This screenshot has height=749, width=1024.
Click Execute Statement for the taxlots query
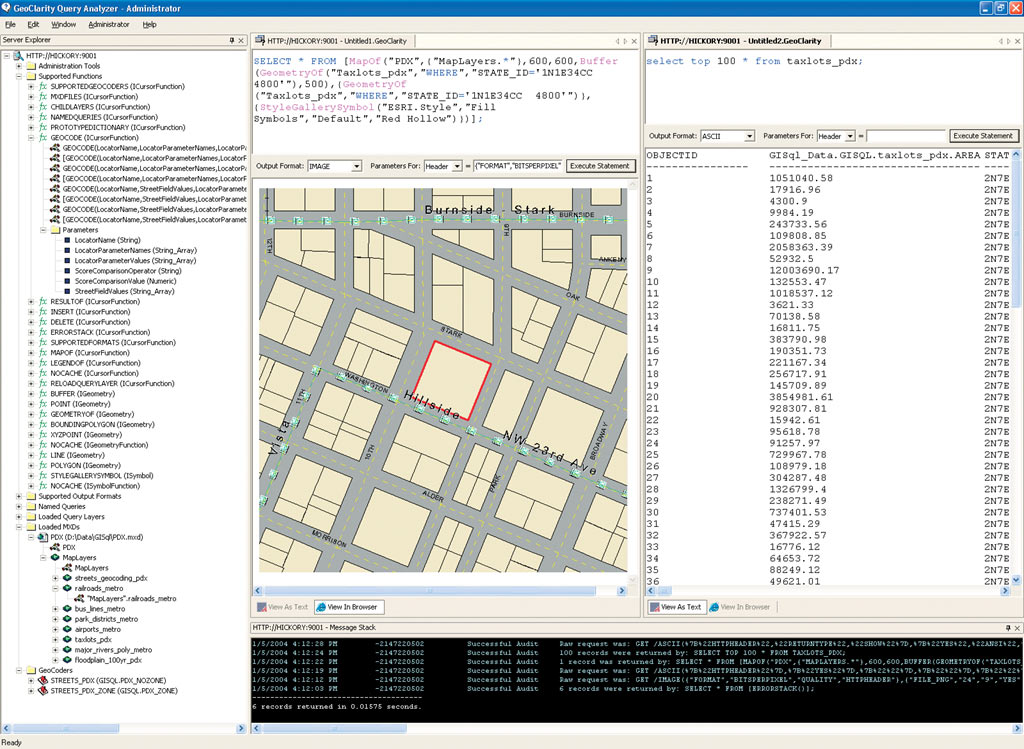[x=984, y=136]
